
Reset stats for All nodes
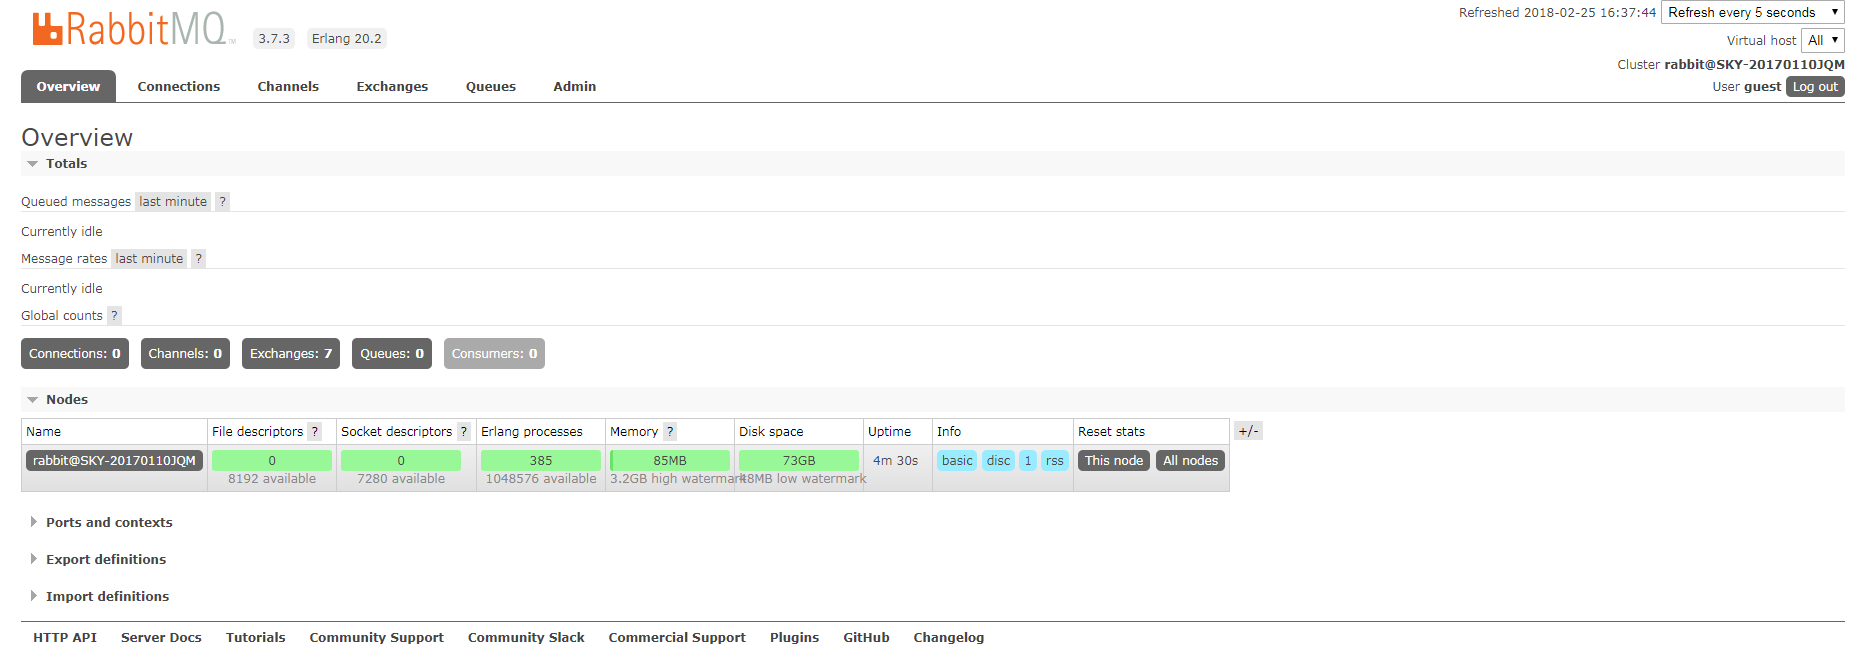[1190, 461]
